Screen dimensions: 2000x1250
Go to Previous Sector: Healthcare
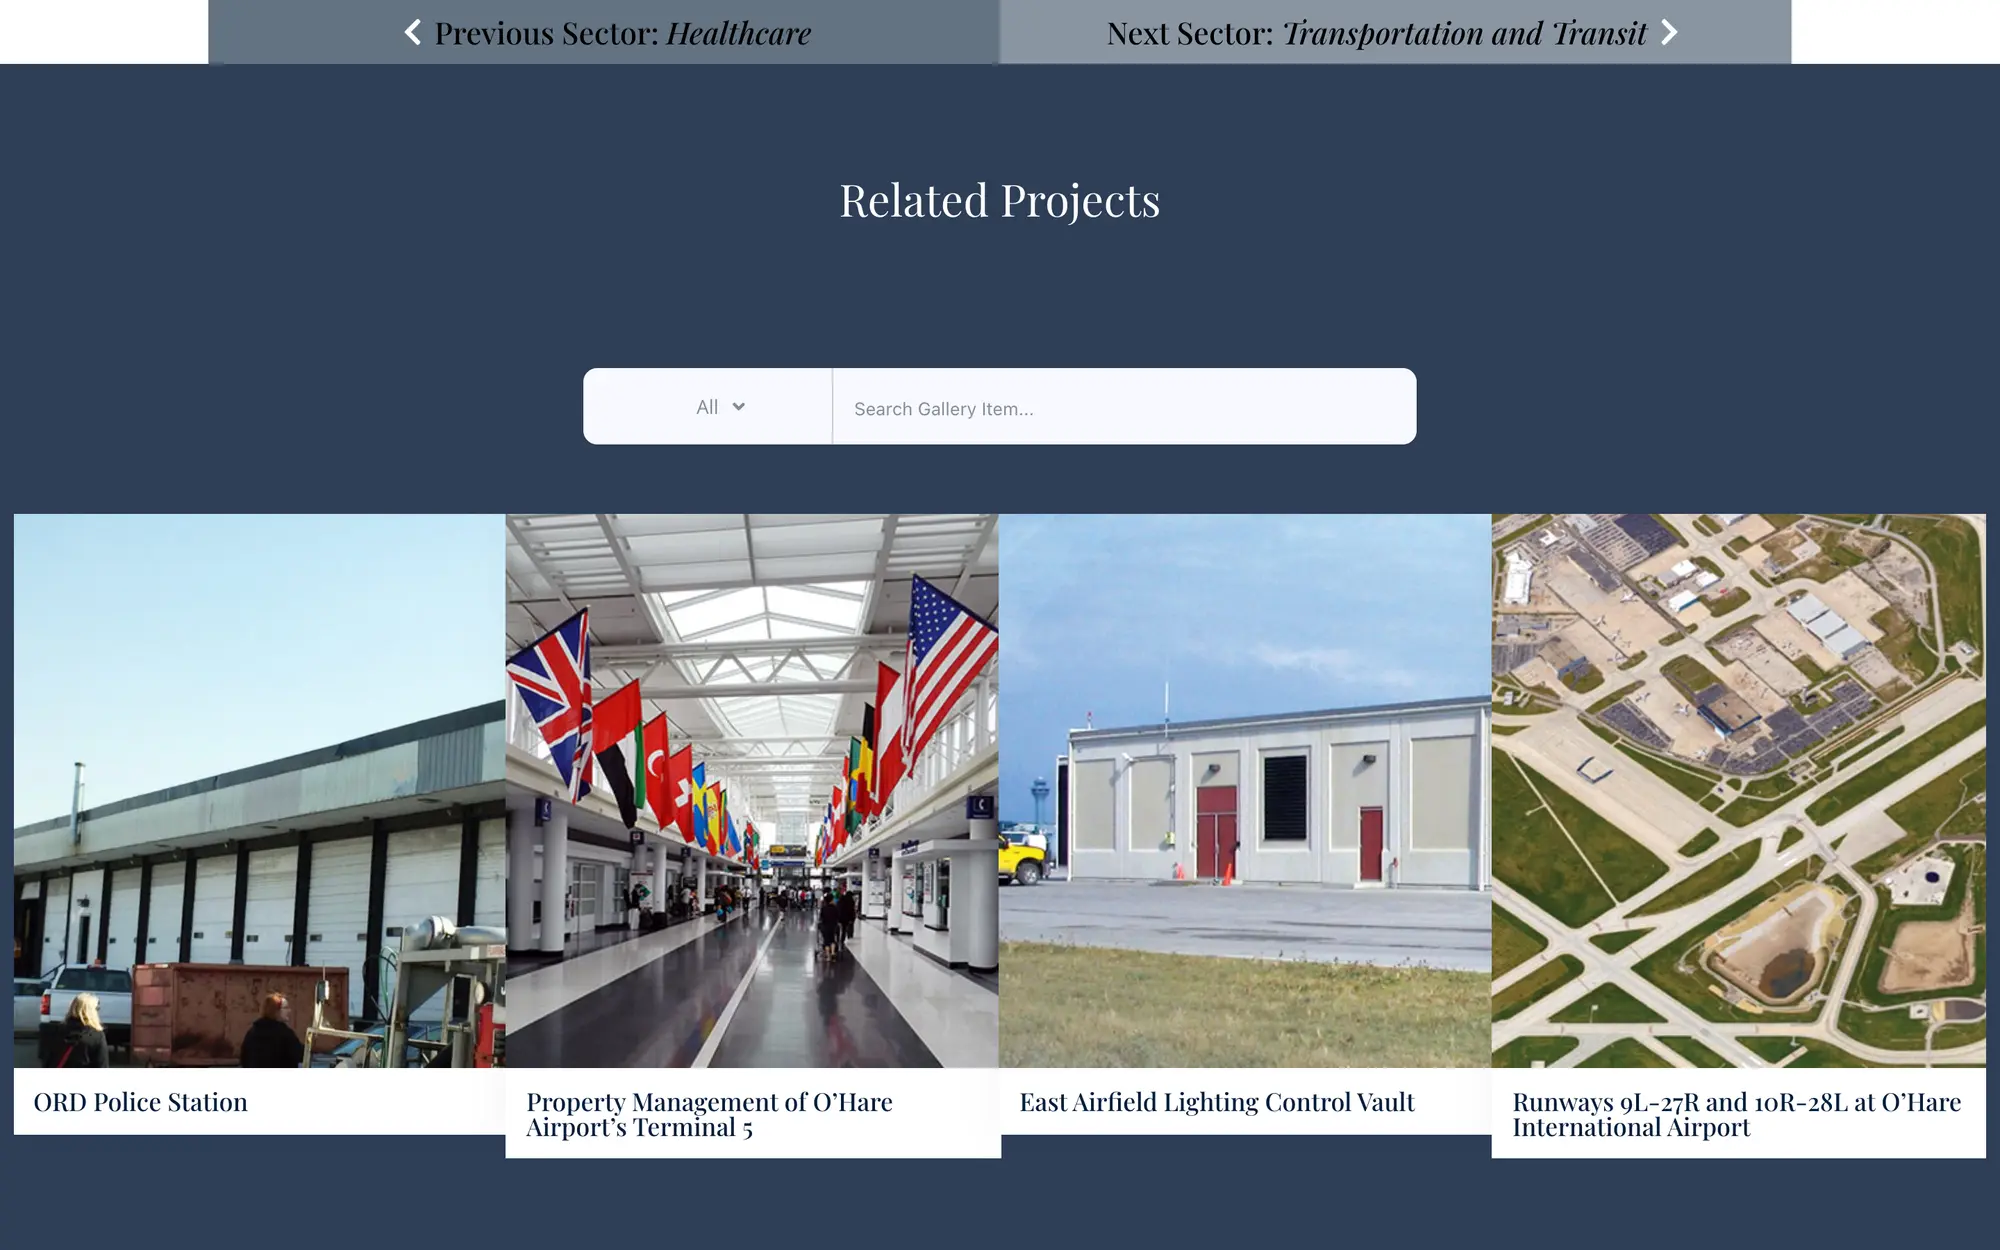(x=604, y=32)
